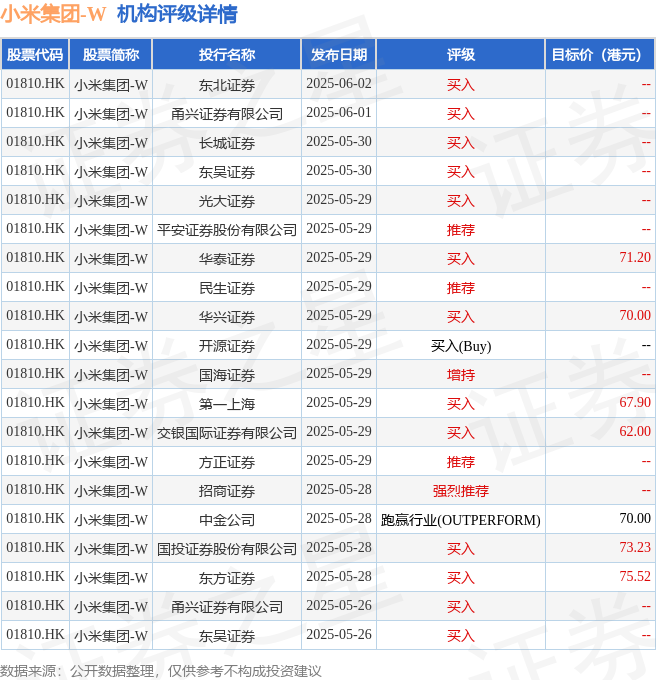
Task: Select the 长城证券 cell
Action: pyautogui.click(x=227, y=143)
